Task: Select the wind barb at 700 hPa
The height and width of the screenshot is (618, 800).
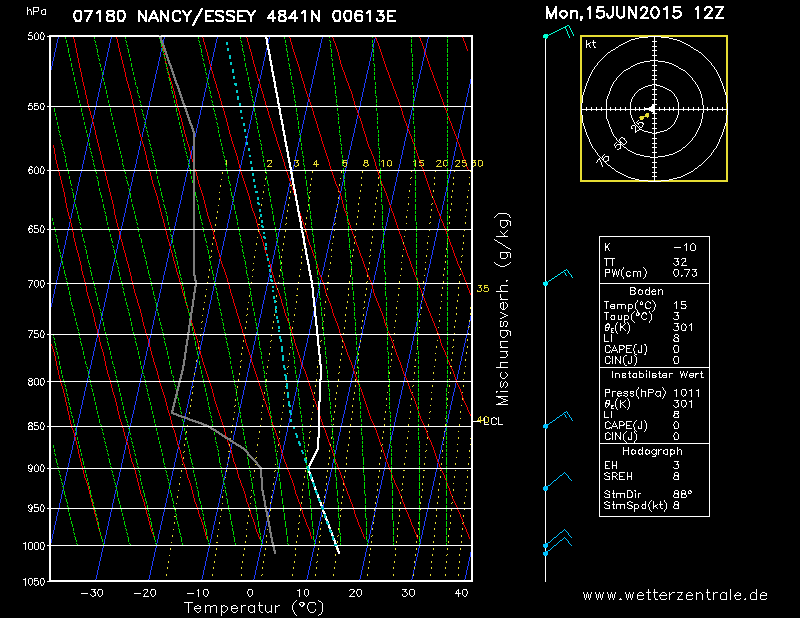Action: pos(558,278)
